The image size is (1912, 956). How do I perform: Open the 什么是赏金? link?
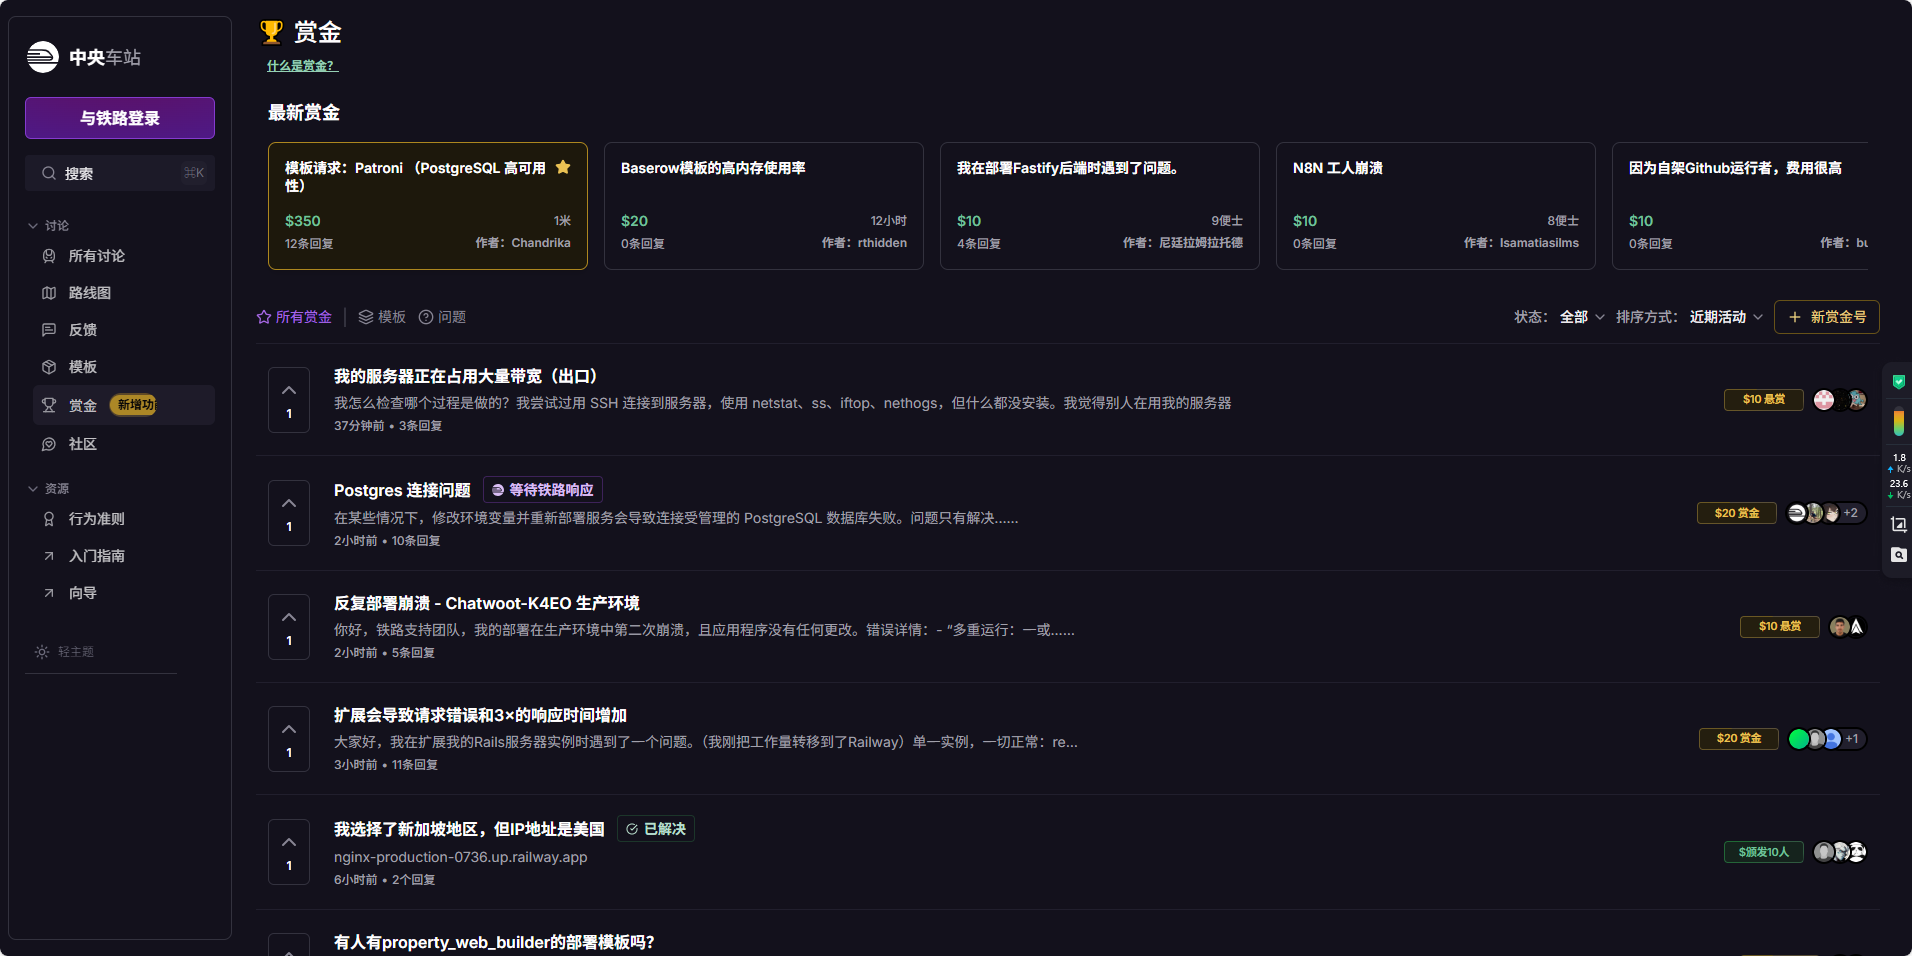(x=302, y=66)
